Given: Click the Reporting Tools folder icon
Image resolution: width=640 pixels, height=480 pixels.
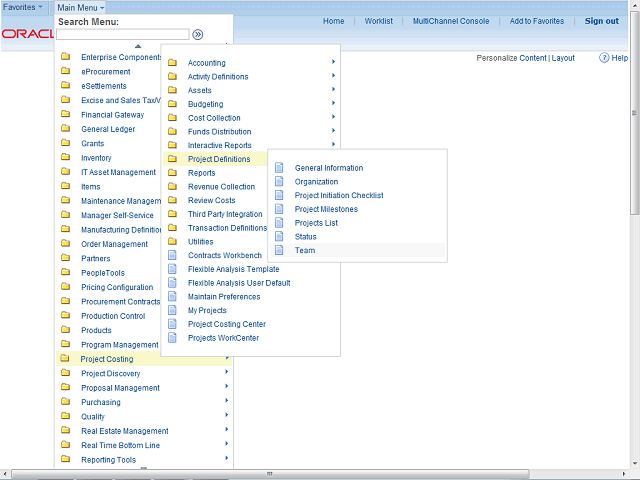Looking at the screenshot, I should point(66,460).
